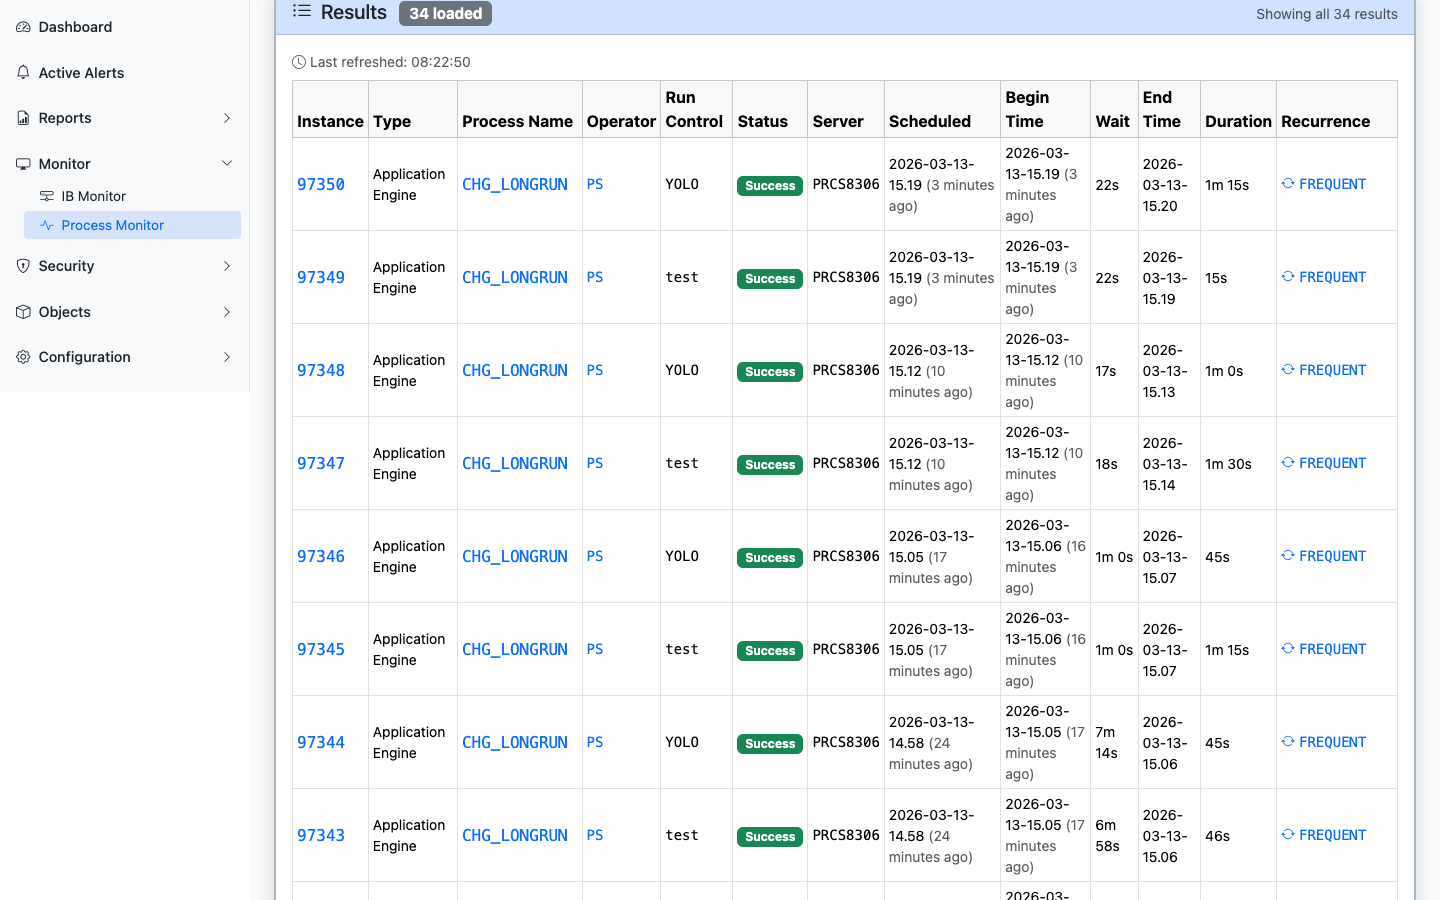Click the Dashboard icon in sidebar

pyautogui.click(x=23, y=27)
